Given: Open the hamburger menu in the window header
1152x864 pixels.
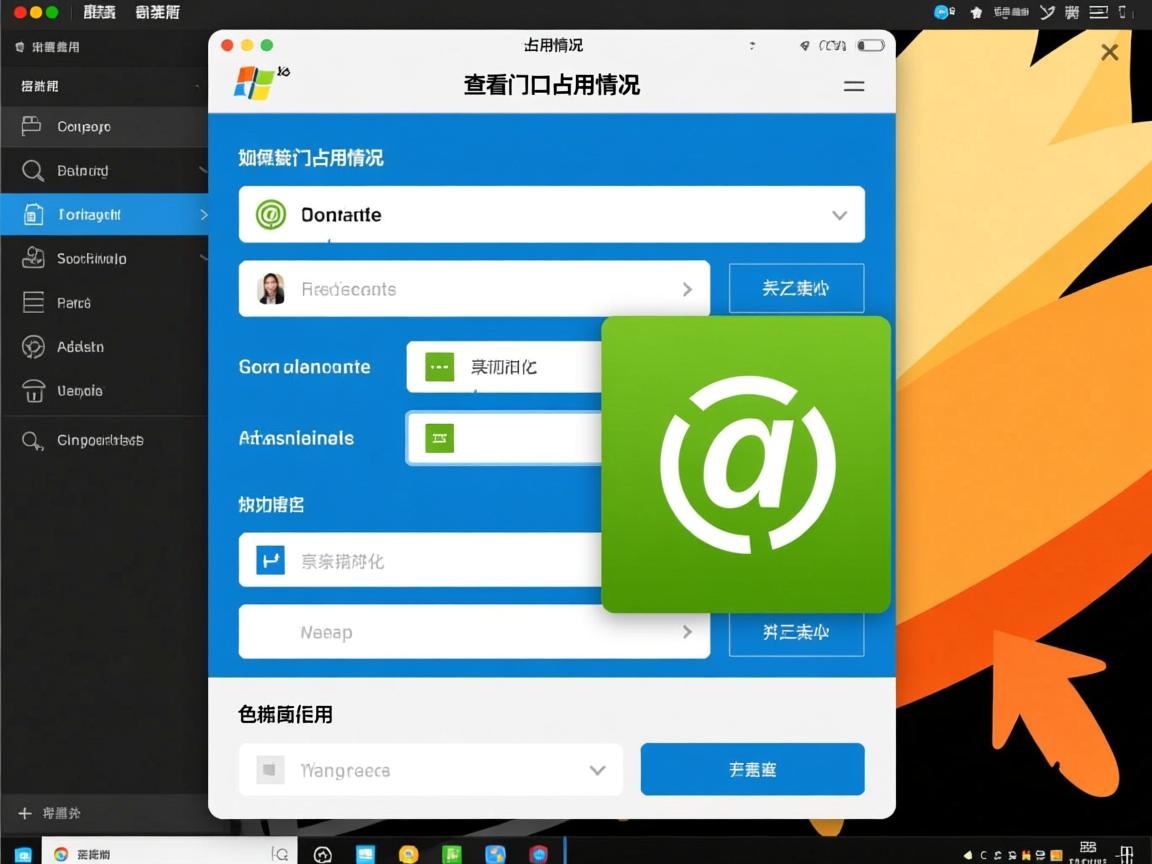Looking at the screenshot, I should point(854,86).
